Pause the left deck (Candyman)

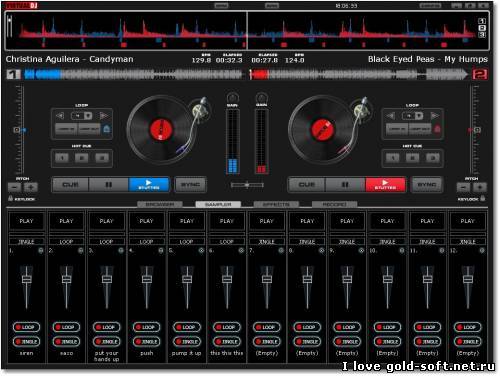[x=109, y=184]
